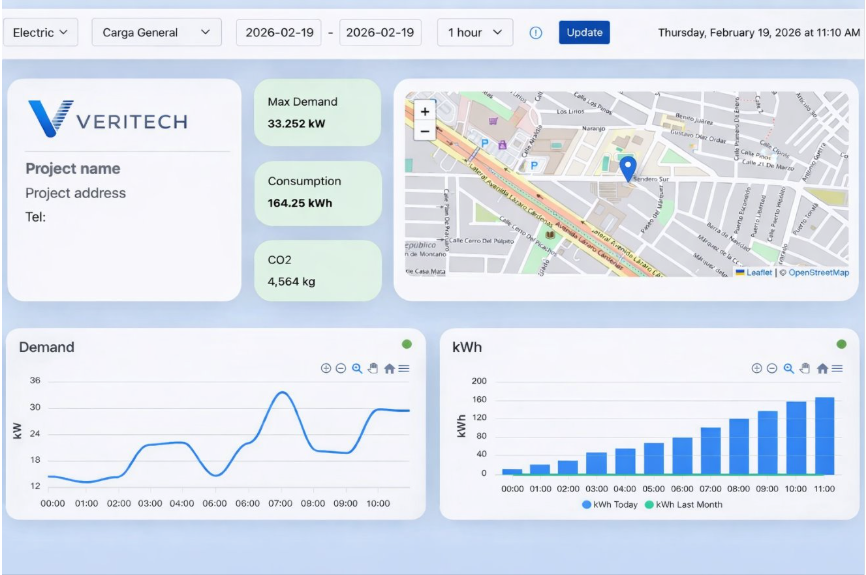Toggle the kWh Last Month legend series
This screenshot has height=575, width=866.
tap(683, 505)
